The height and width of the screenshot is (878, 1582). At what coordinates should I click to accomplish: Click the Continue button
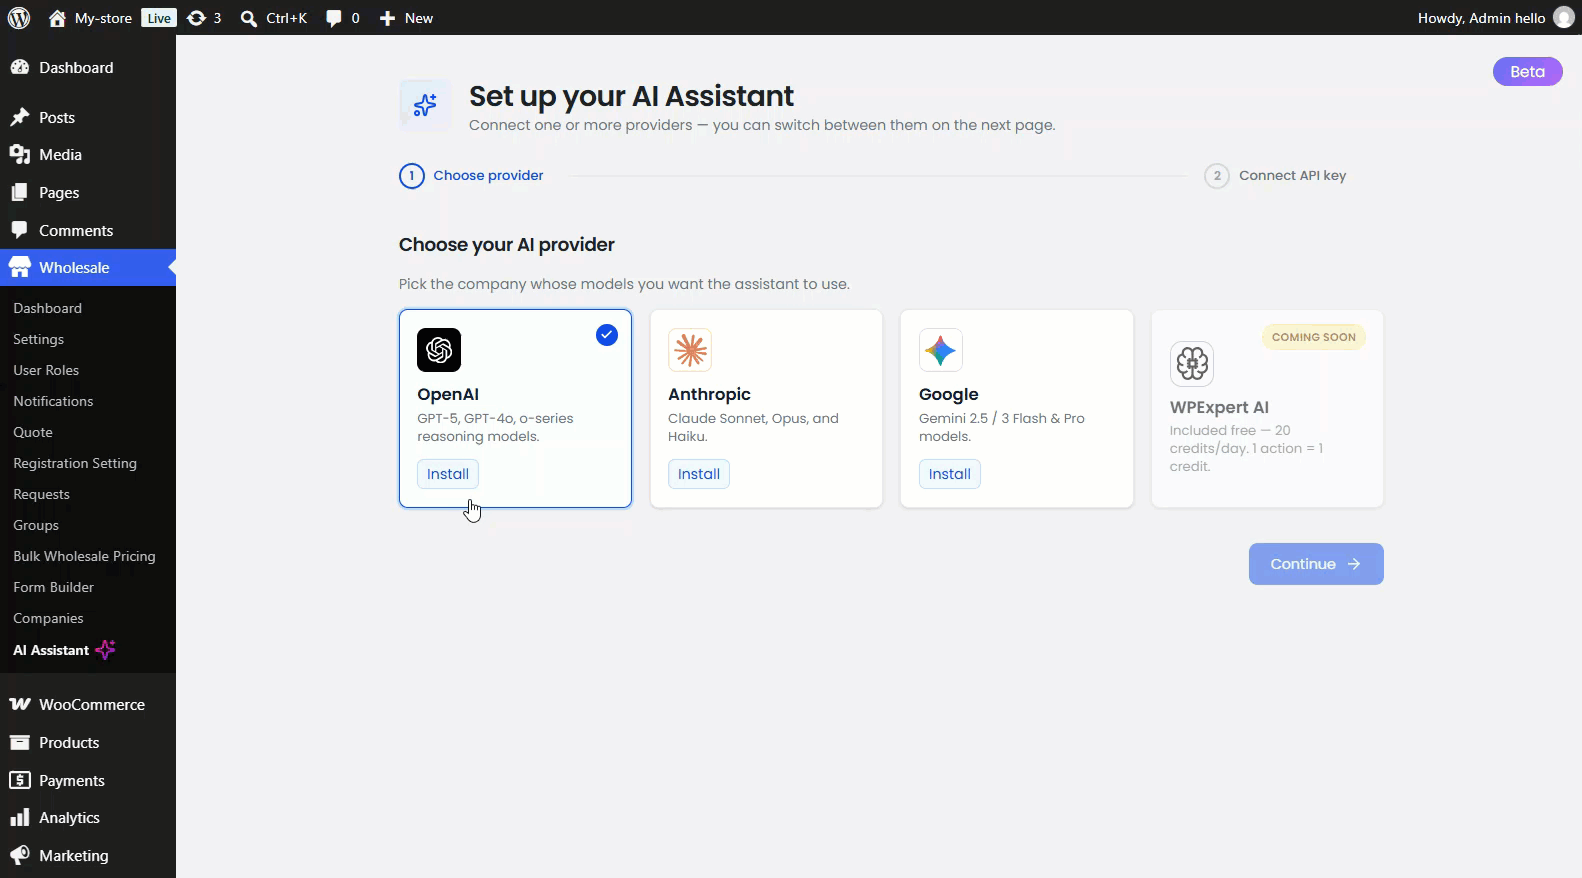click(1316, 564)
